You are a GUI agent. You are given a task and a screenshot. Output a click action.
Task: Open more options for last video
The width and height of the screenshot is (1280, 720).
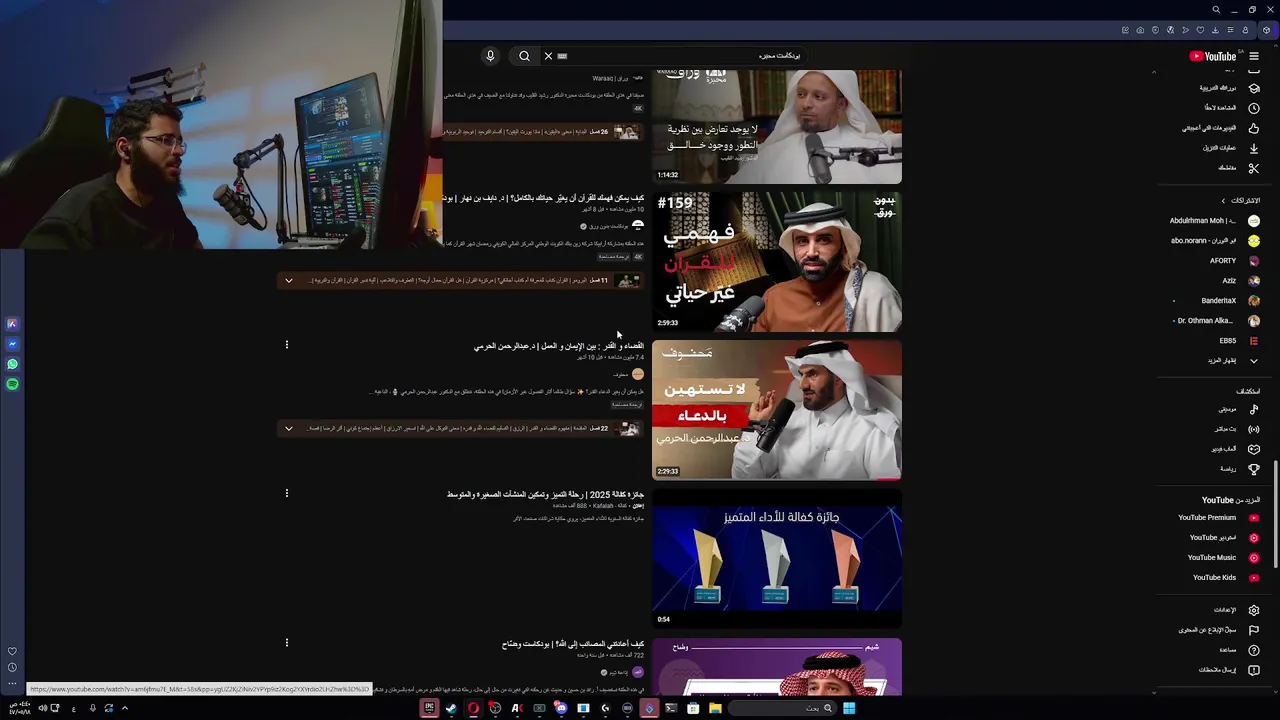point(286,642)
